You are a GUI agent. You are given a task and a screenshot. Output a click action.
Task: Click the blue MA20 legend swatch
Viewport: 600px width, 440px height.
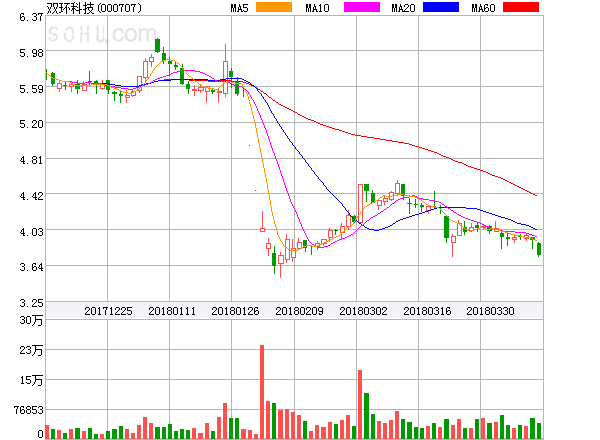(x=441, y=7)
